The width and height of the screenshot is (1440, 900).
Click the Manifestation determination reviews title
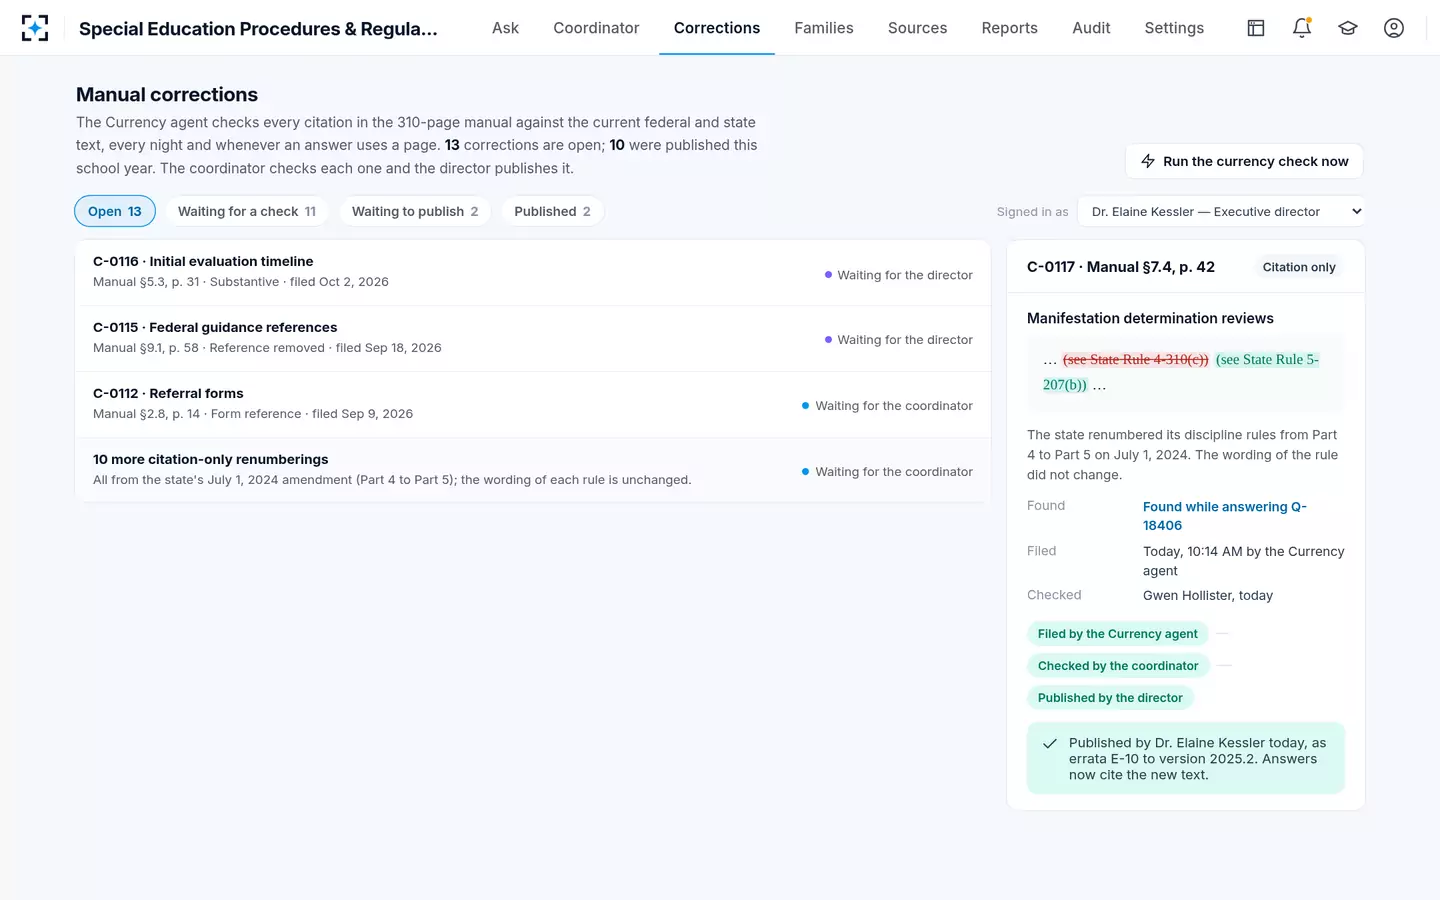click(x=1150, y=318)
